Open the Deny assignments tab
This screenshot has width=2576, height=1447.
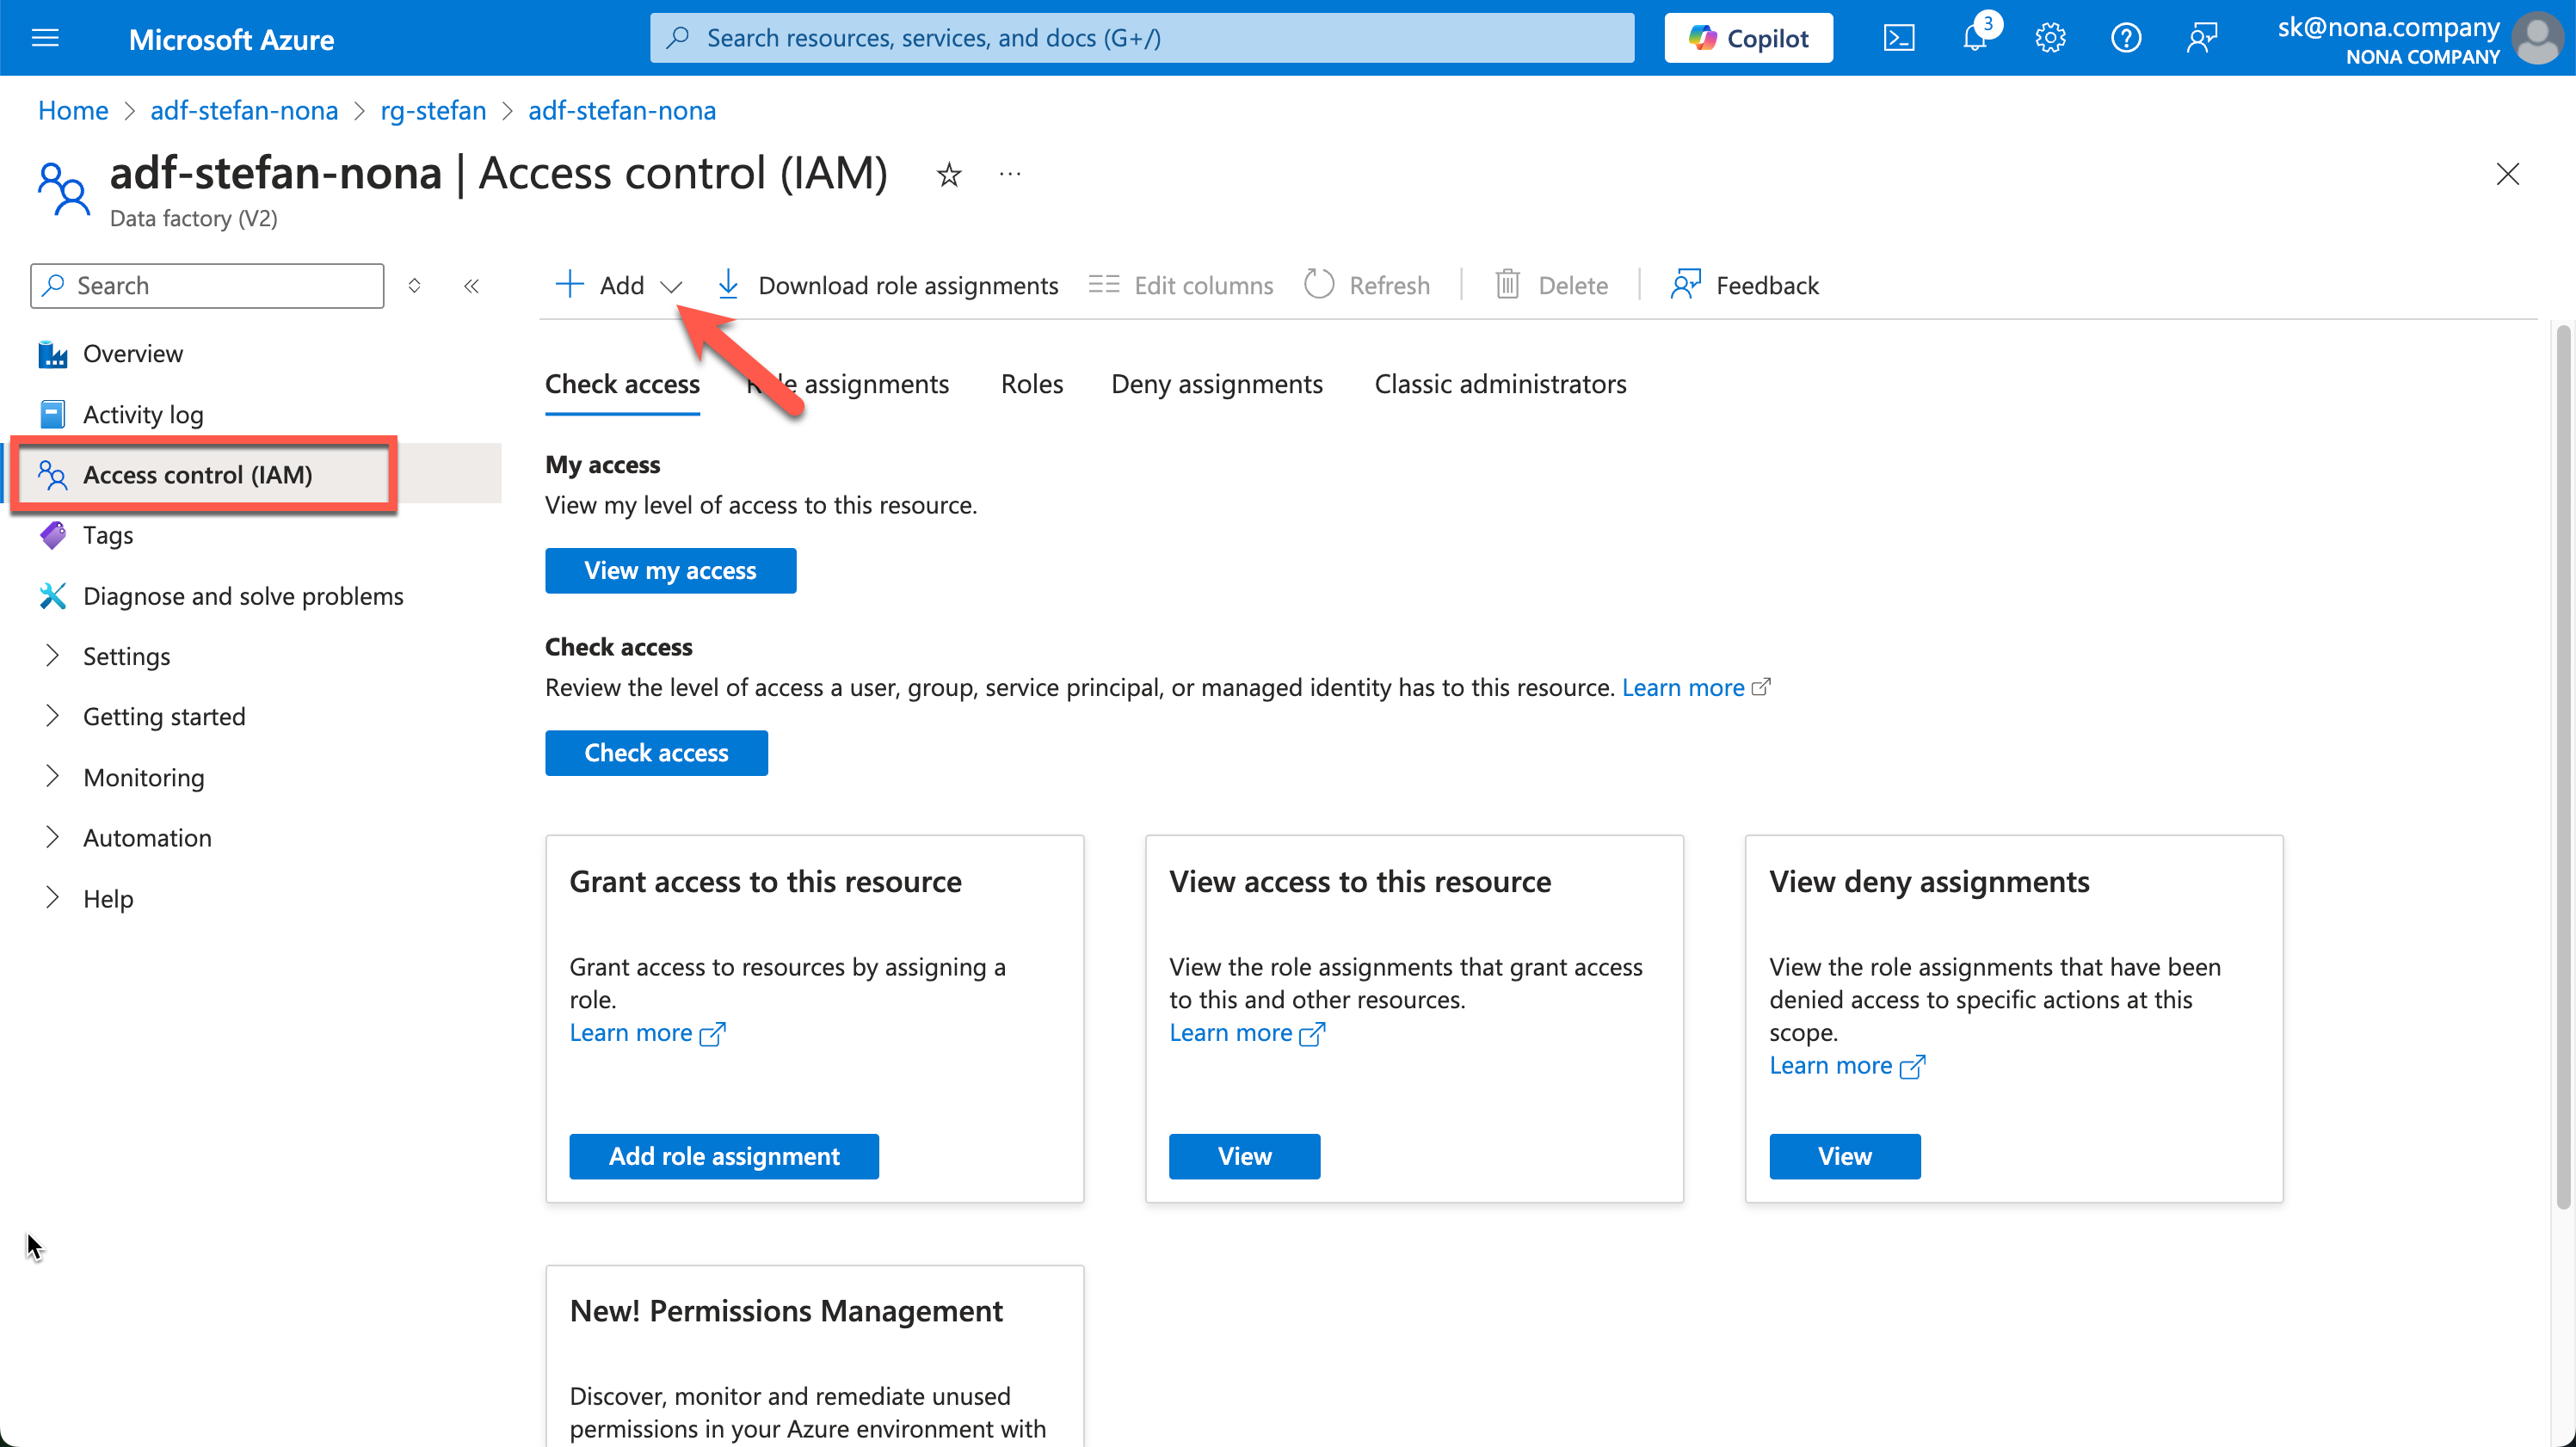click(1216, 384)
